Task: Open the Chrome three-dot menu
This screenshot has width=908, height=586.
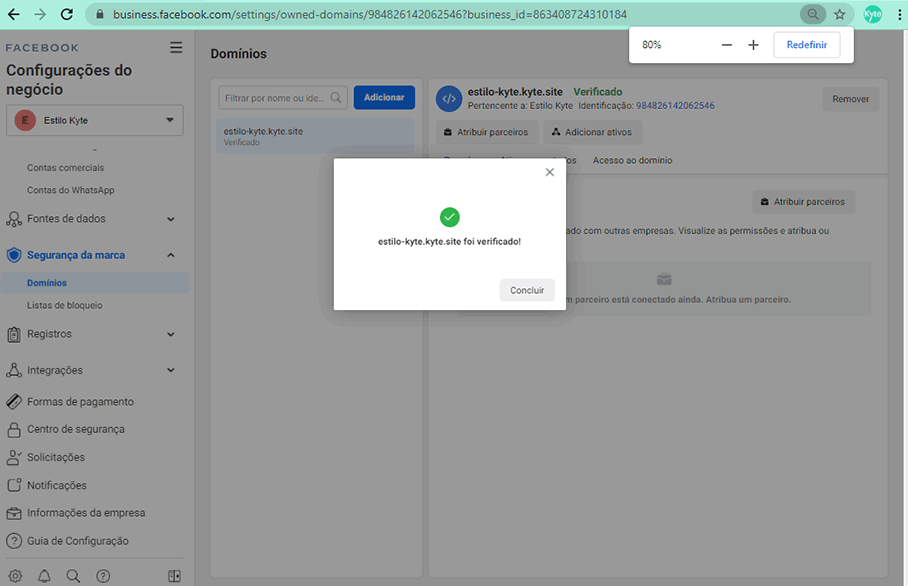Action: (899, 14)
